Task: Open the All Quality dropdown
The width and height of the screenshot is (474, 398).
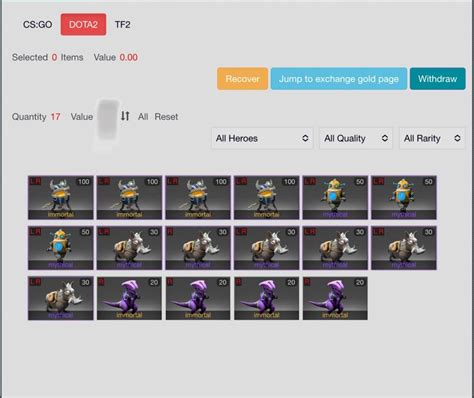Action: (x=356, y=138)
